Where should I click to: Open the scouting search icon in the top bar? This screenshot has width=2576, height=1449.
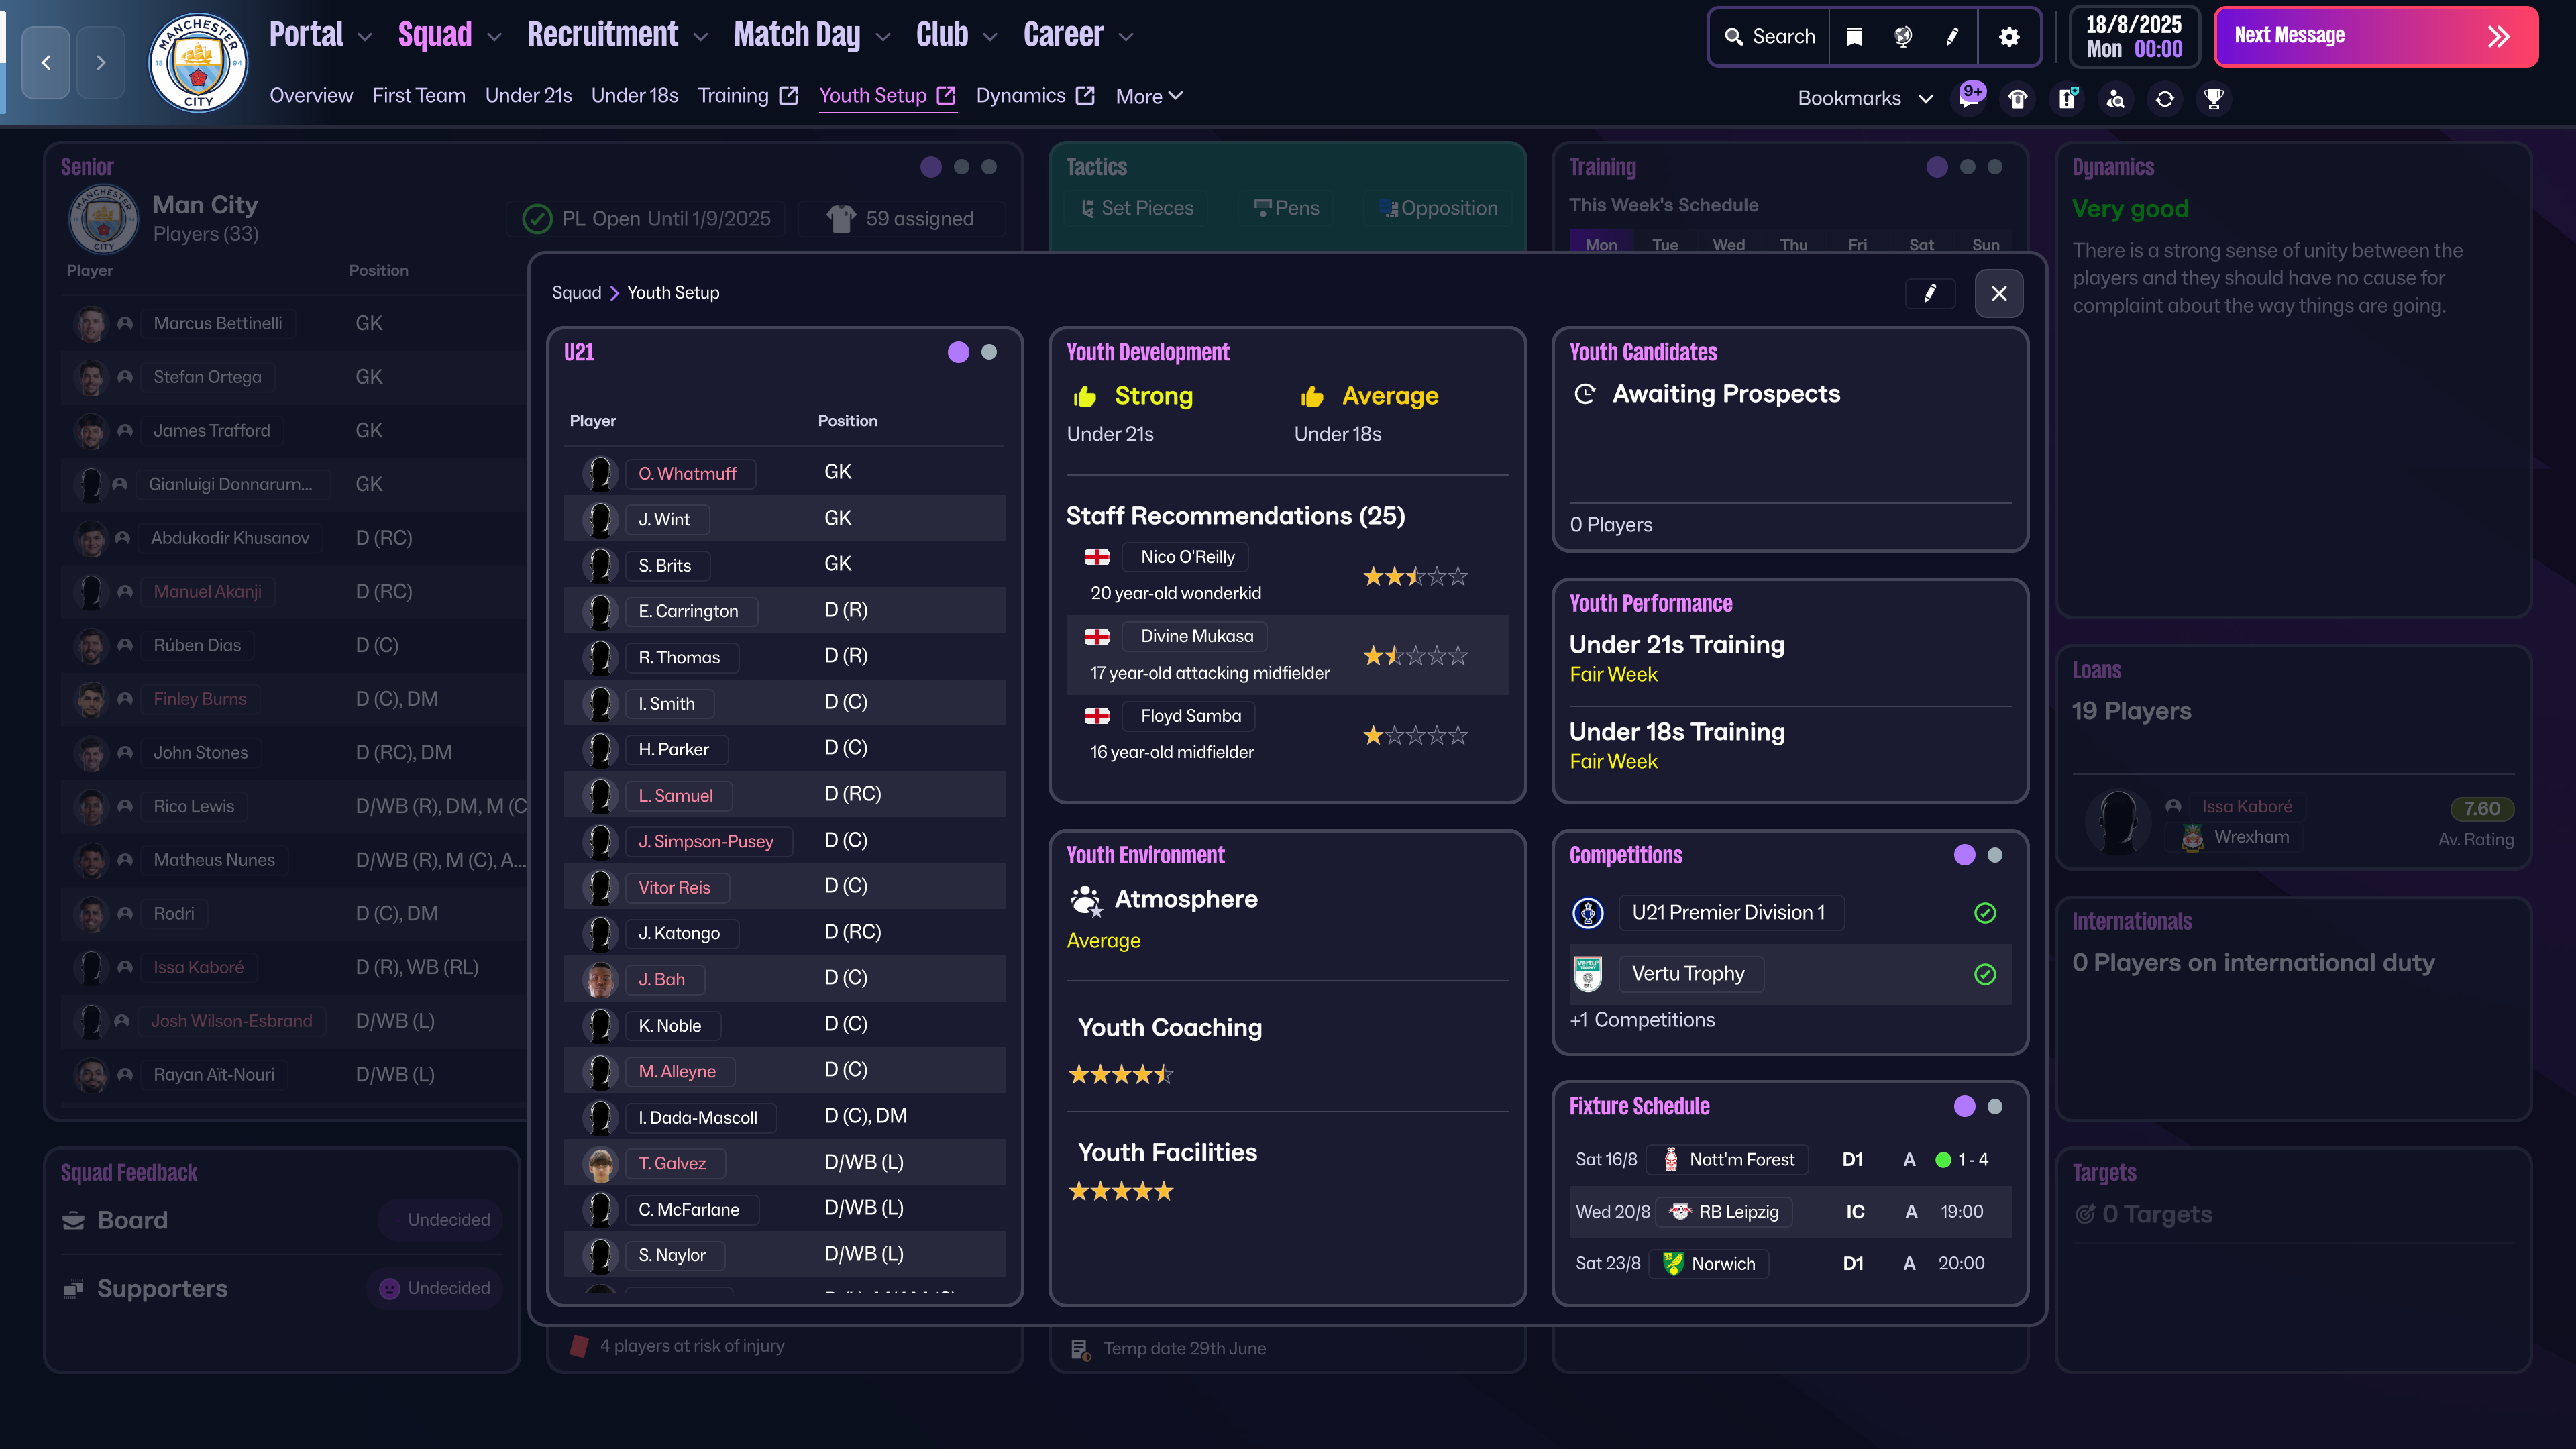click(2116, 99)
